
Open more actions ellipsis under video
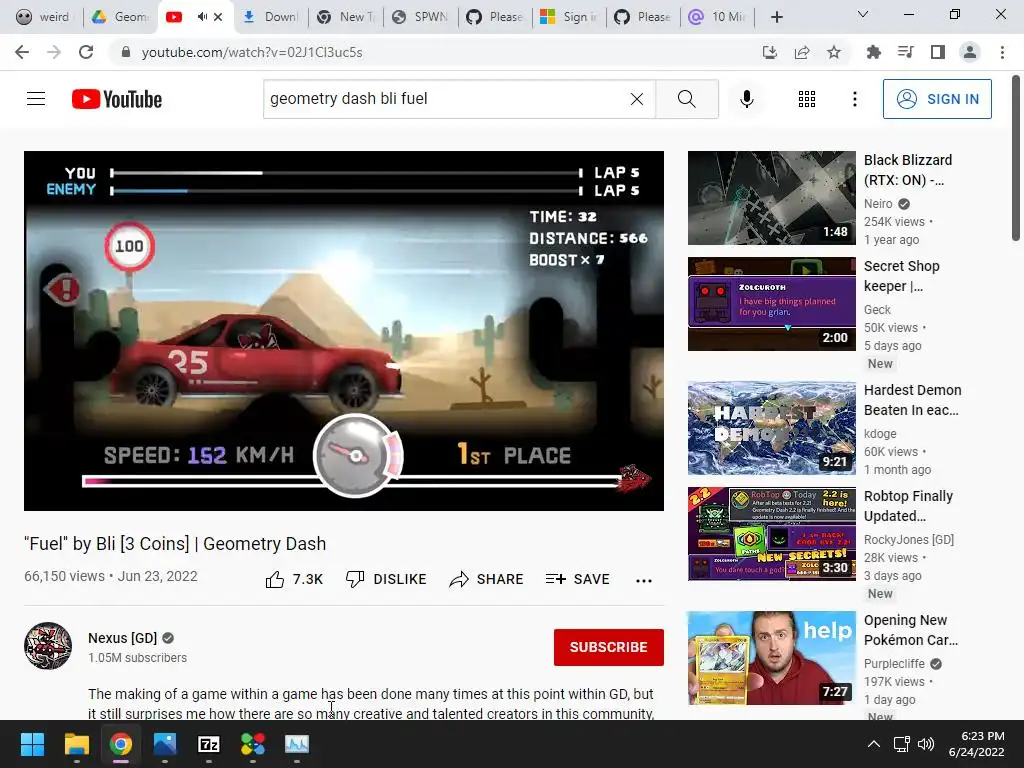[x=644, y=580]
